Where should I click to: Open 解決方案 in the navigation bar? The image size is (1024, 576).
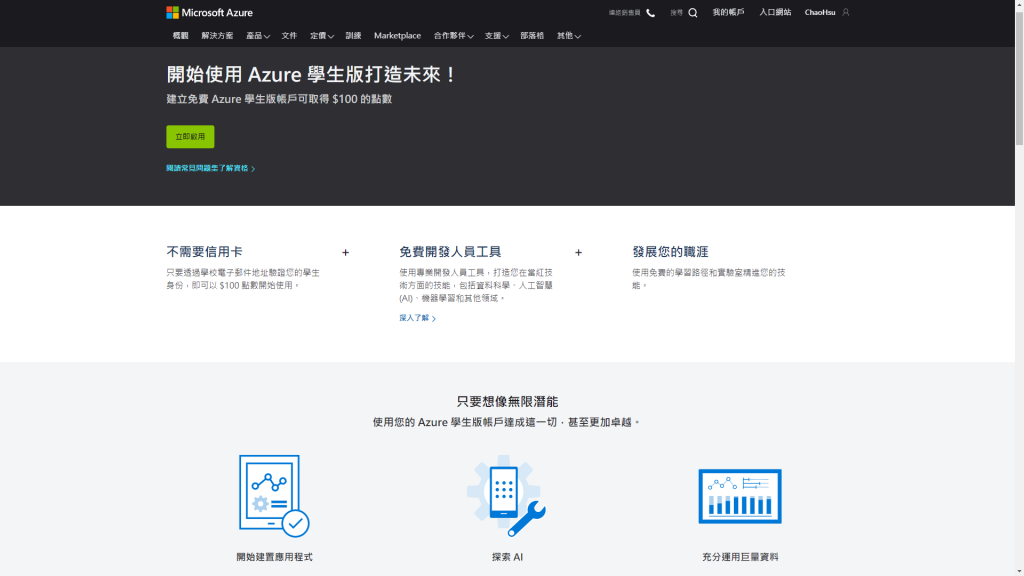(x=217, y=36)
